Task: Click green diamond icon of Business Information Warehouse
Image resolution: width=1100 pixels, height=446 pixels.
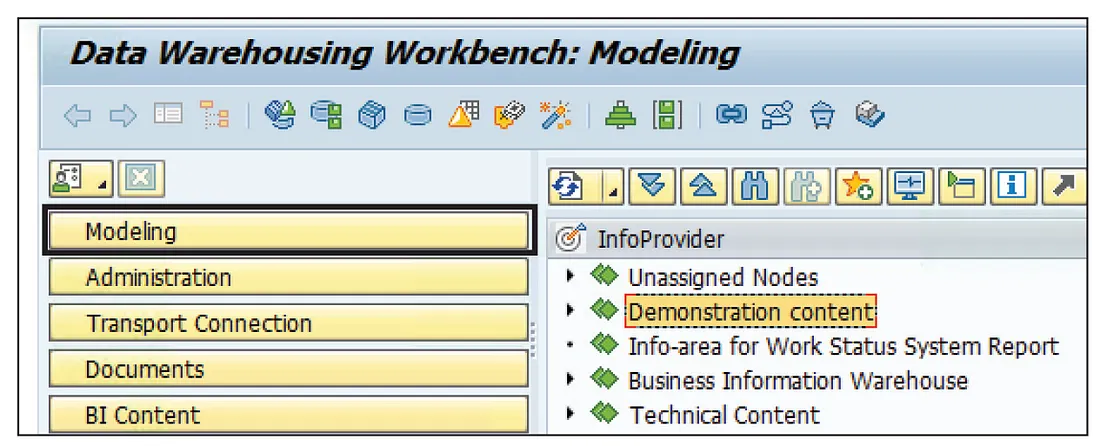Action: pyautogui.click(x=603, y=379)
